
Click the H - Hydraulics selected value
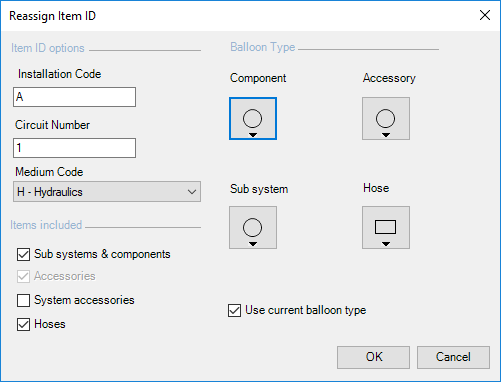(x=50, y=192)
